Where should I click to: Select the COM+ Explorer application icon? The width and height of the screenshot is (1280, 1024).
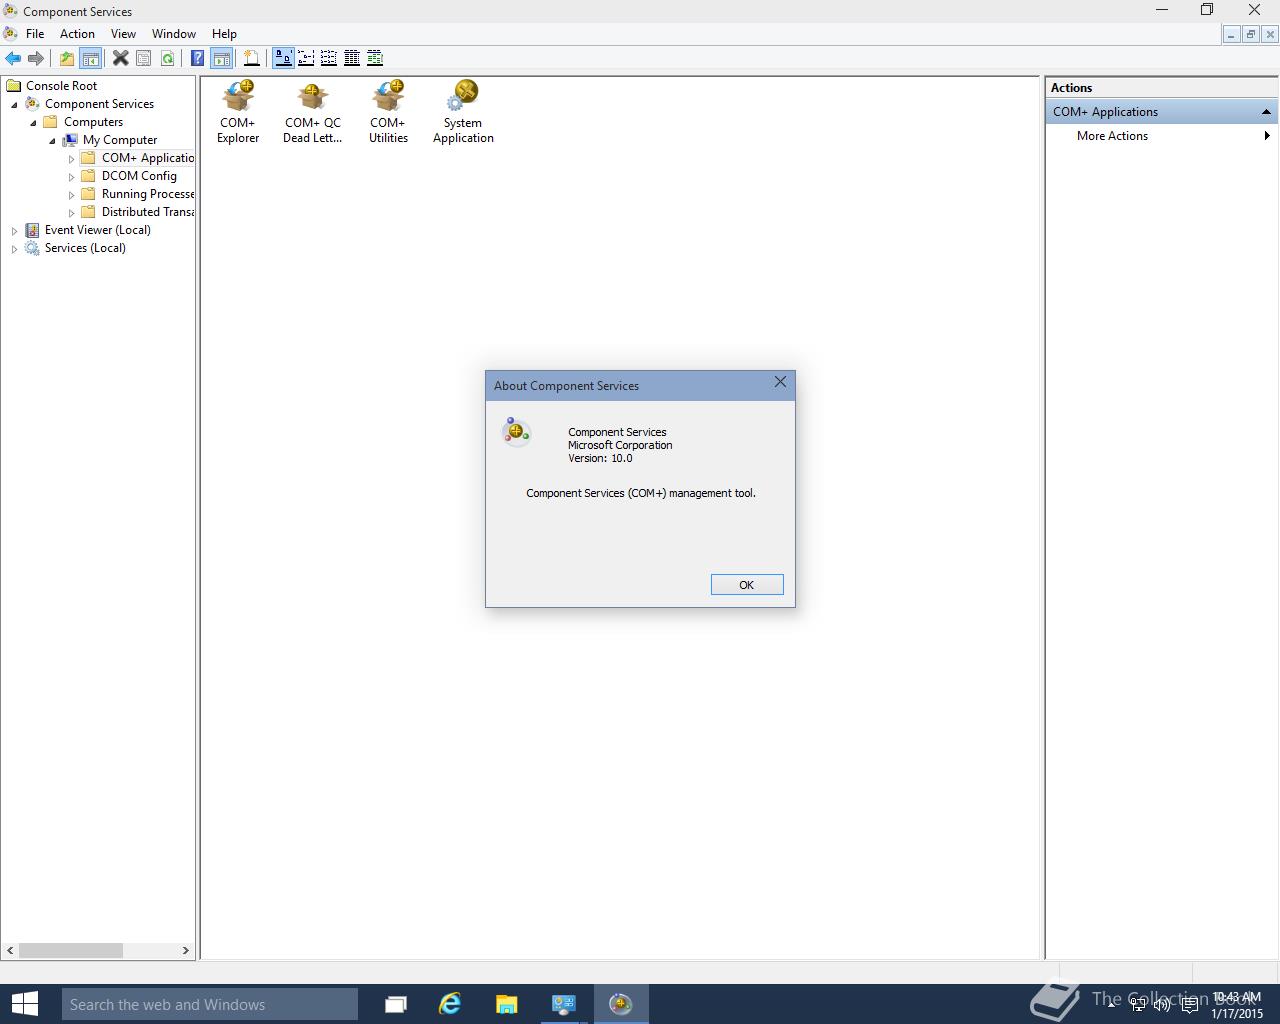[238, 112]
